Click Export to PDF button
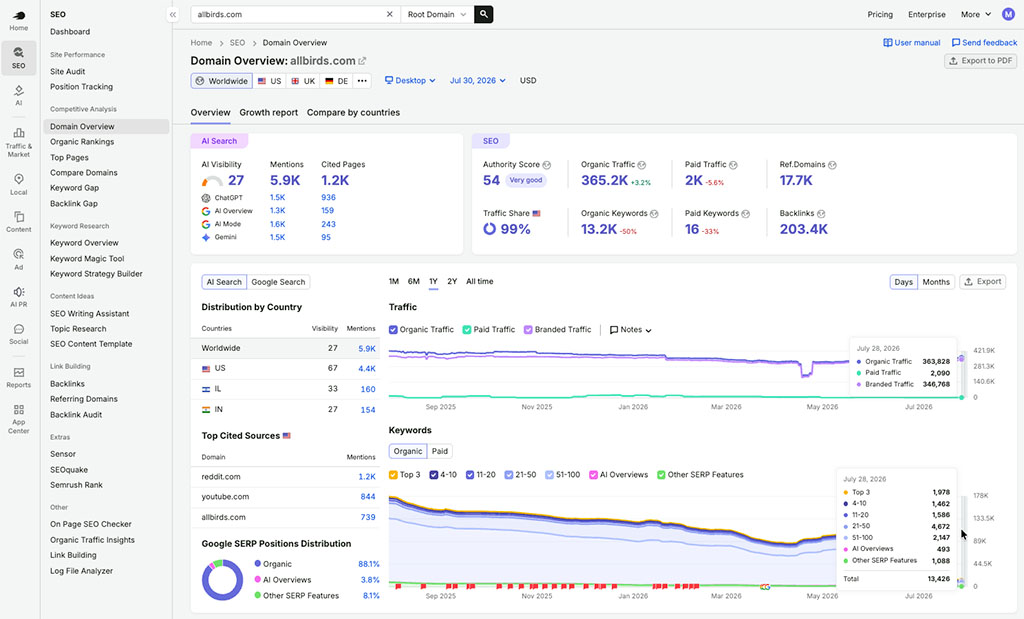Screen dimensions: 1024x619 click(x=980, y=61)
